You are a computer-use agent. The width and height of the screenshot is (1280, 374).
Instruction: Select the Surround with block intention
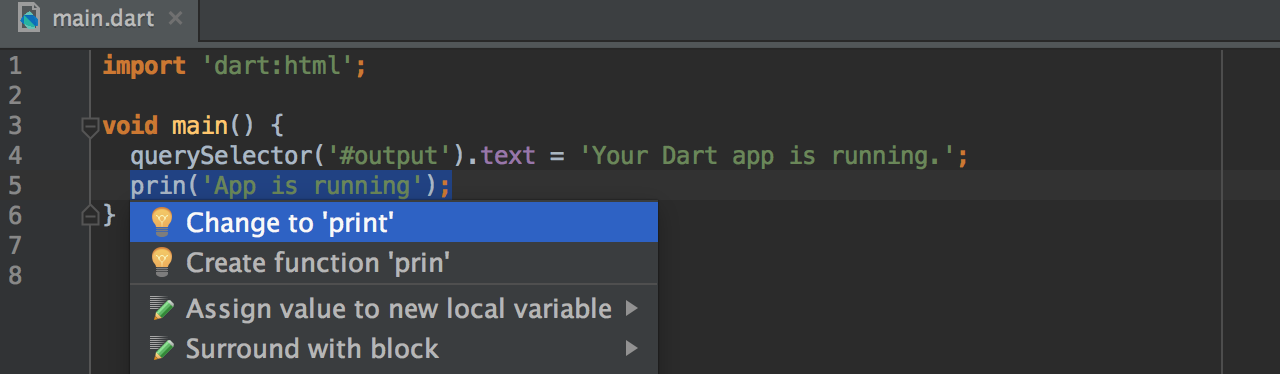point(394,348)
